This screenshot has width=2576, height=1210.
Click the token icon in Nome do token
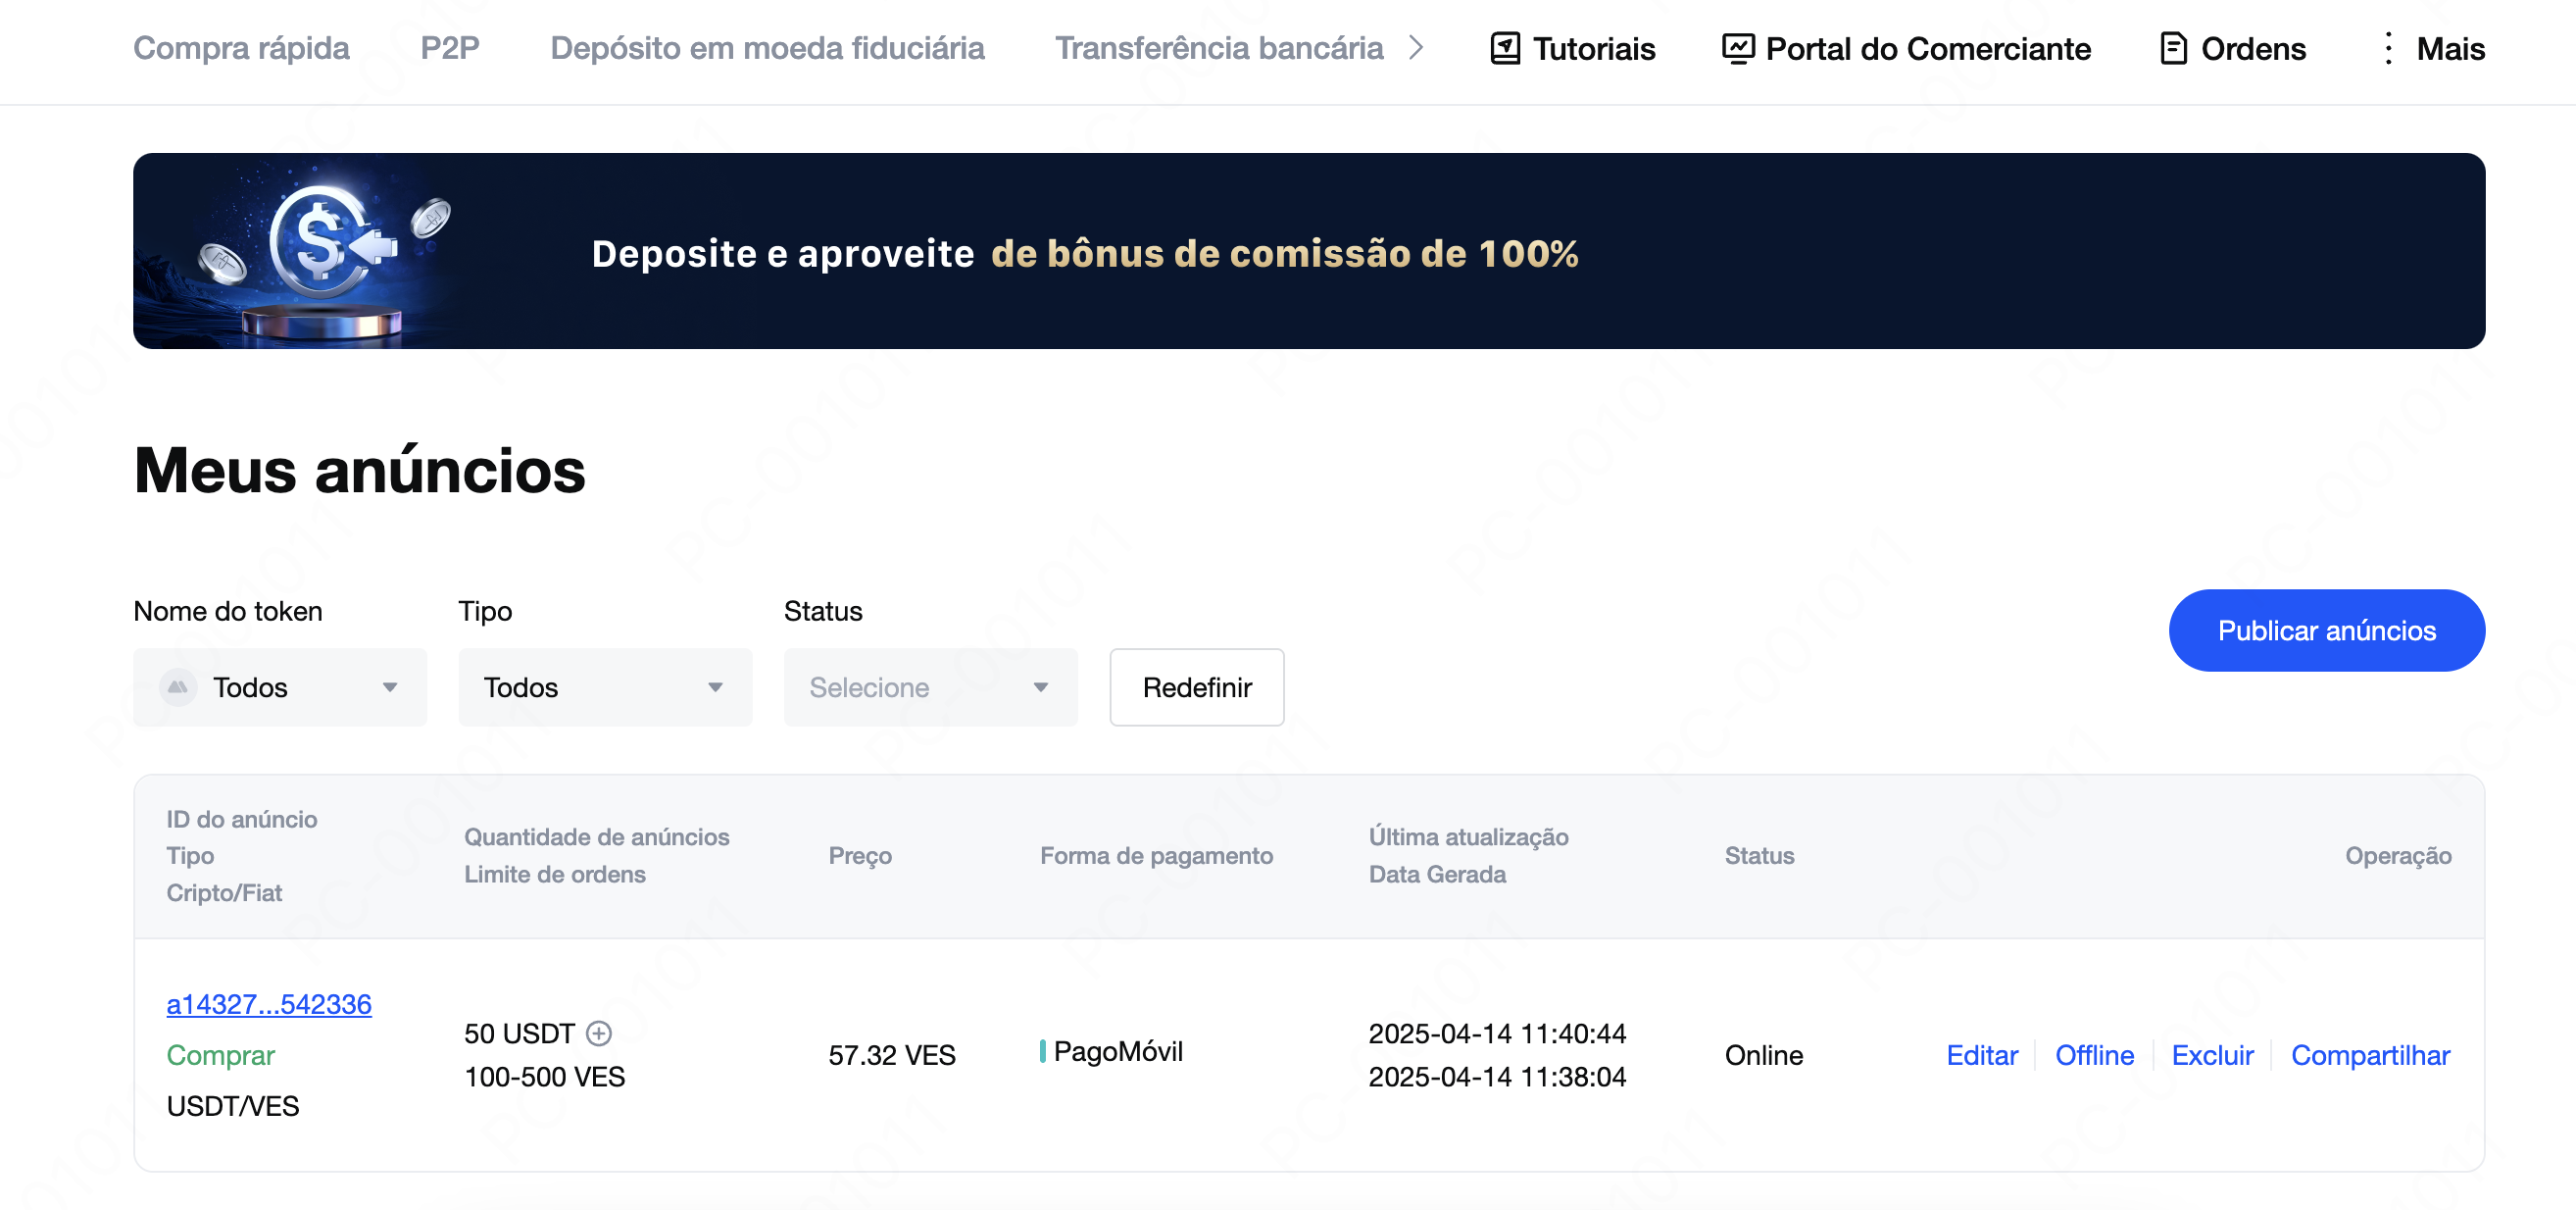tap(178, 687)
